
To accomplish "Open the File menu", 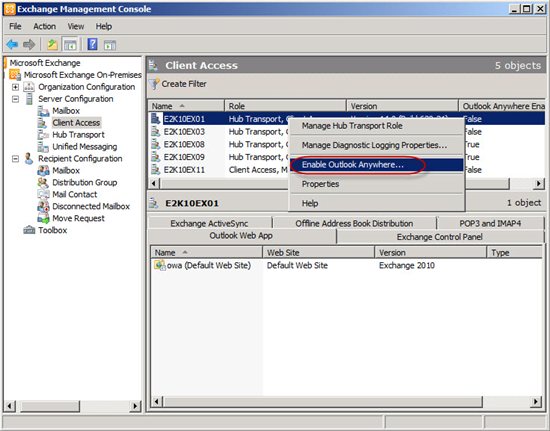I will pos(15,26).
